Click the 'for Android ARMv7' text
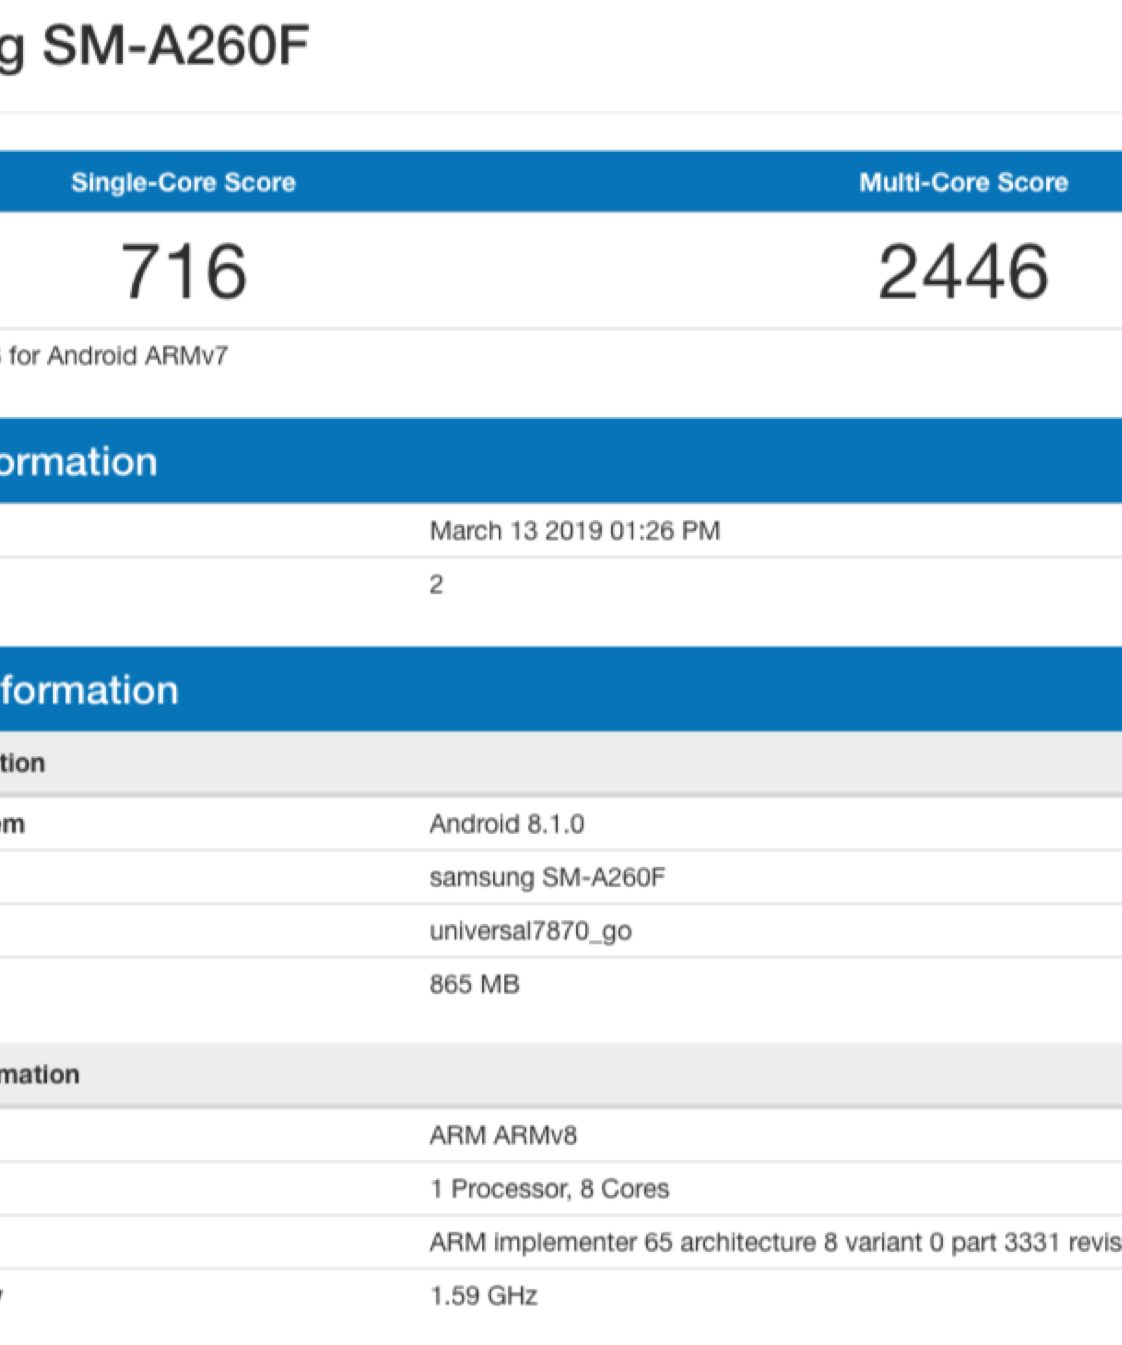The width and height of the screenshot is (1122, 1345). 117,356
